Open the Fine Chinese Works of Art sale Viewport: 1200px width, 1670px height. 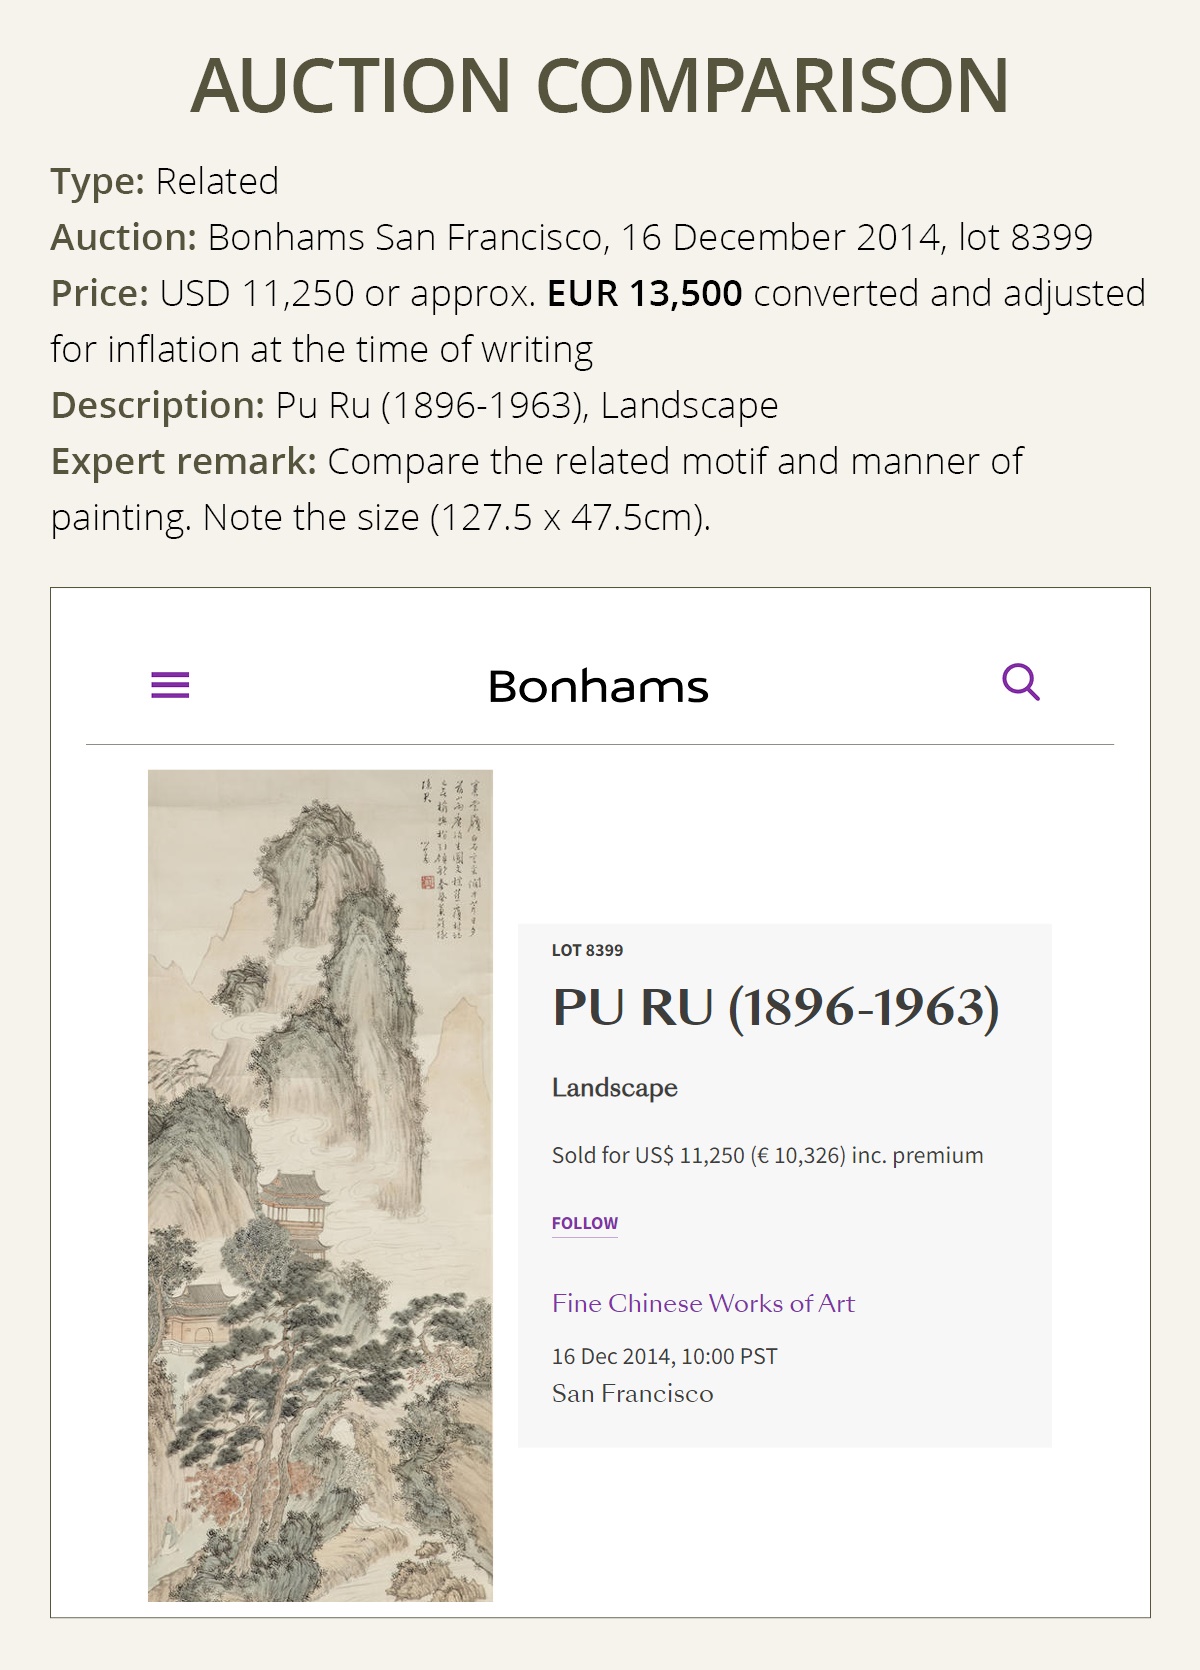[703, 1303]
